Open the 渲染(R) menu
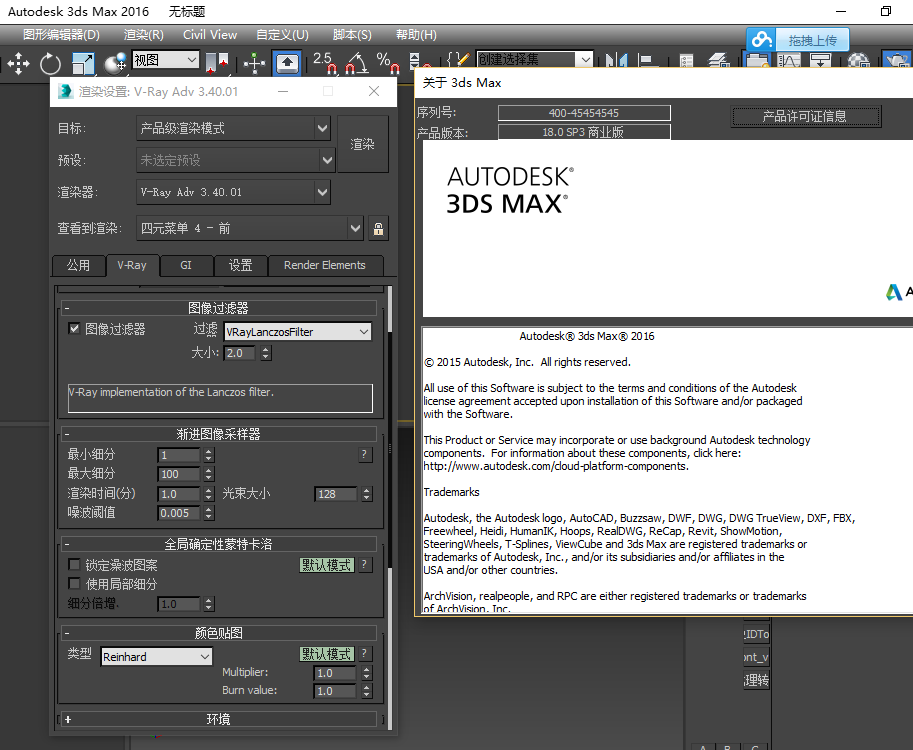The height and width of the screenshot is (750, 913). 143,35
